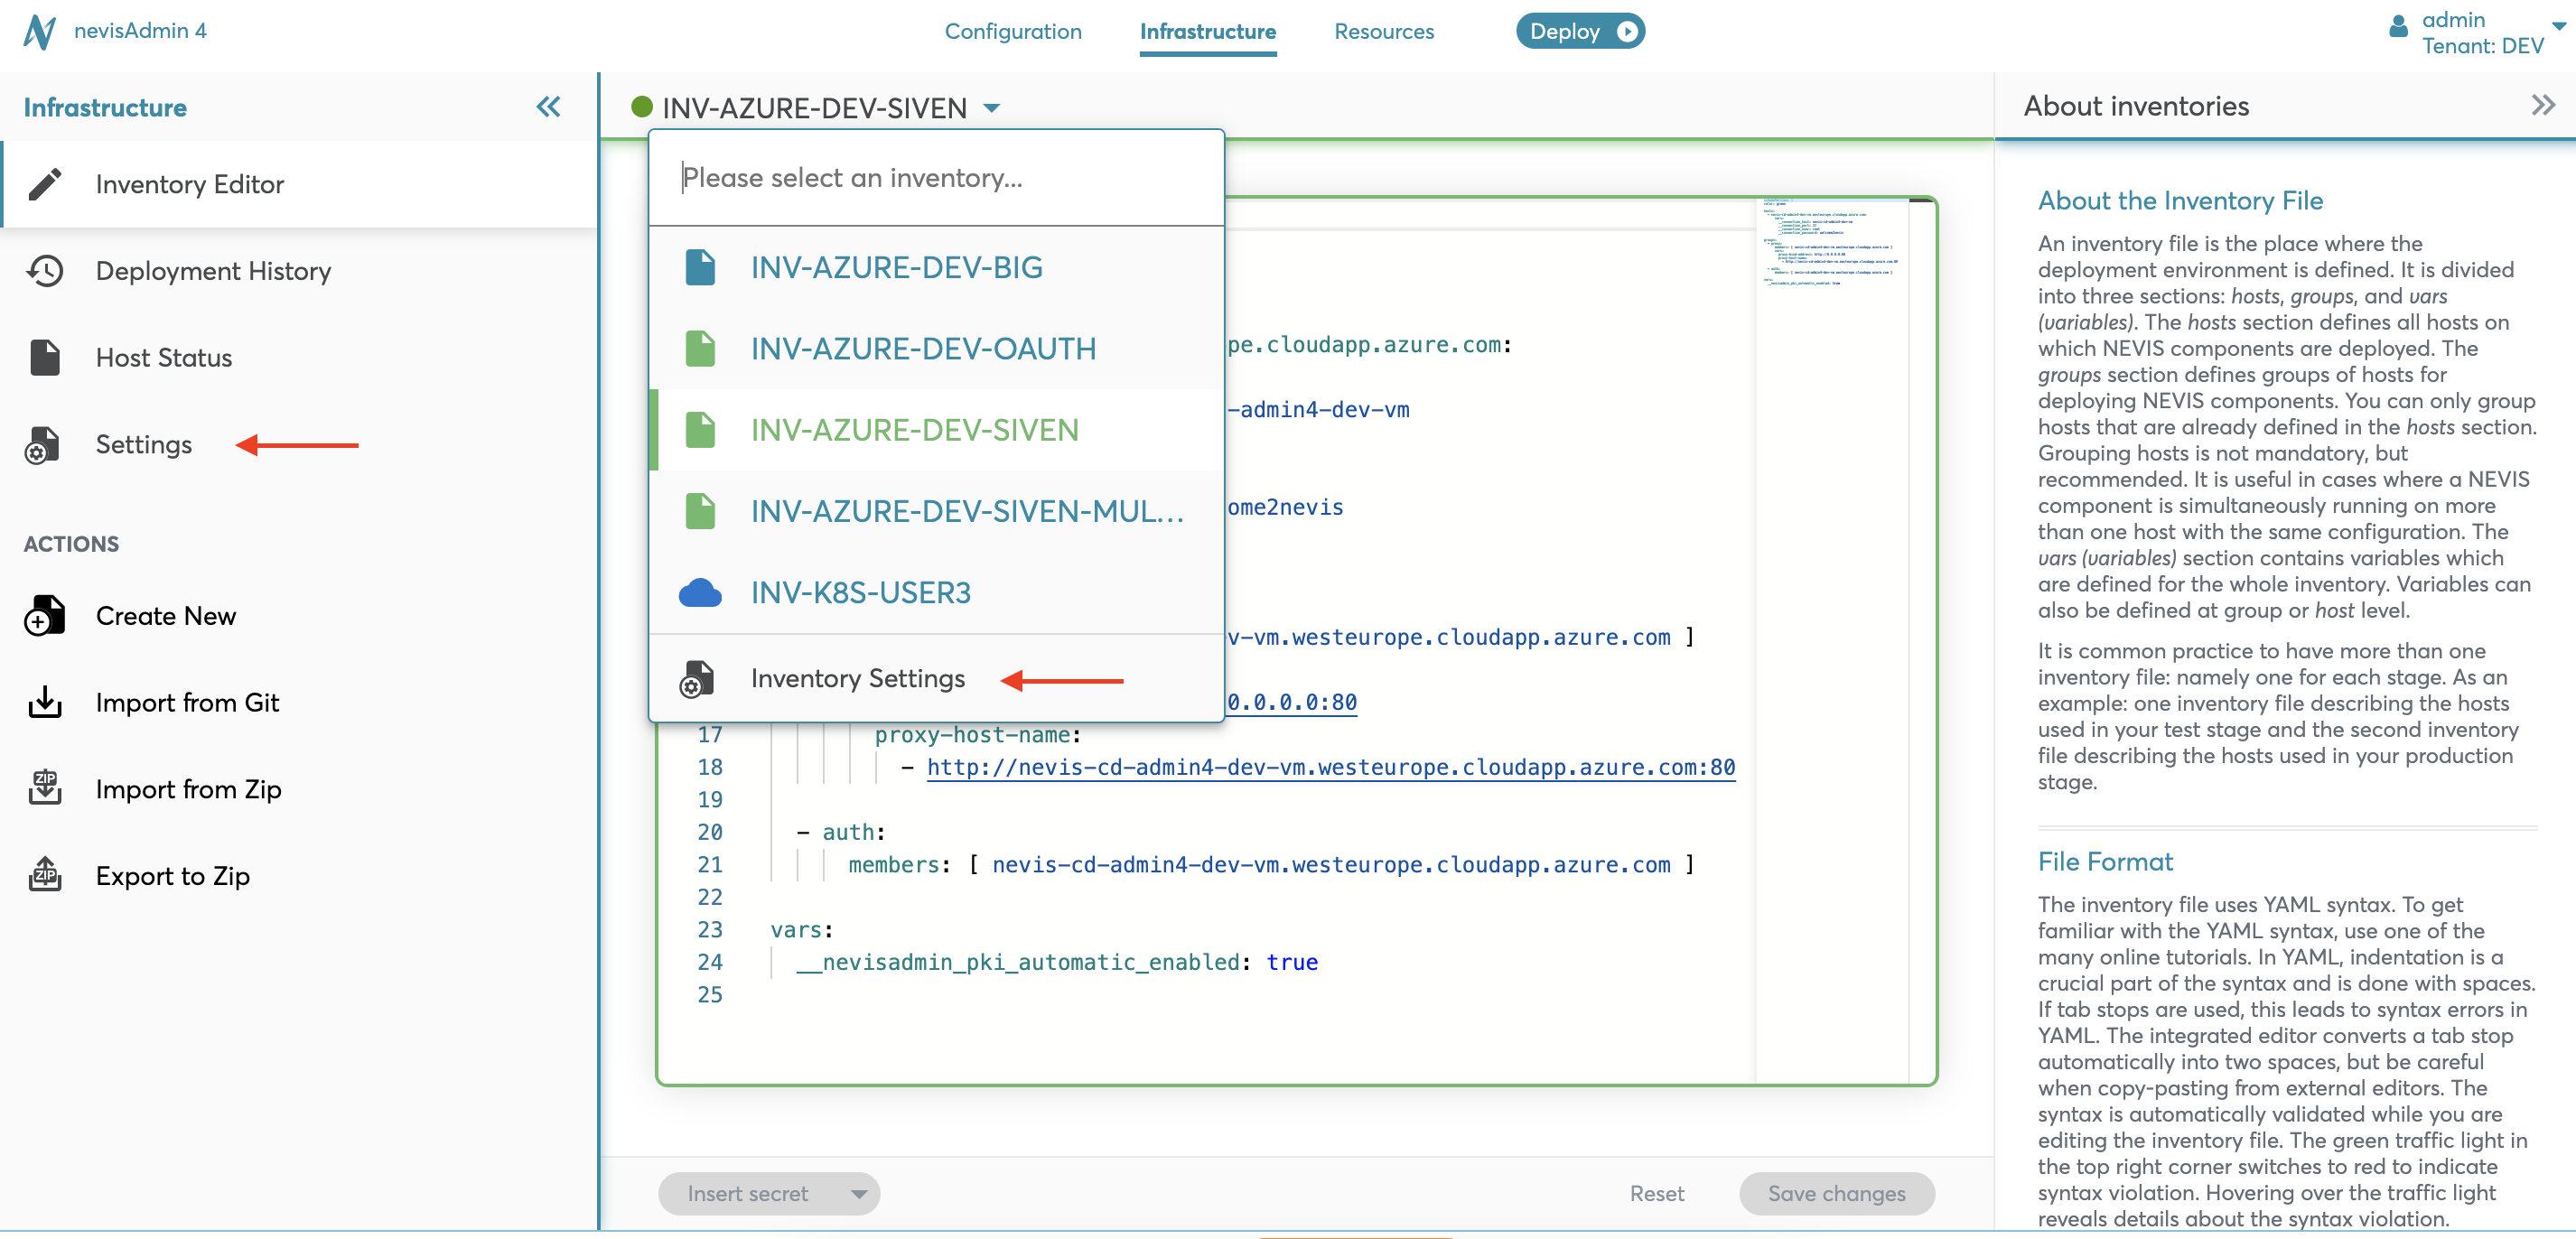Click the Save changes button
The width and height of the screenshot is (2576, 1239).
pos(1836,1194)
